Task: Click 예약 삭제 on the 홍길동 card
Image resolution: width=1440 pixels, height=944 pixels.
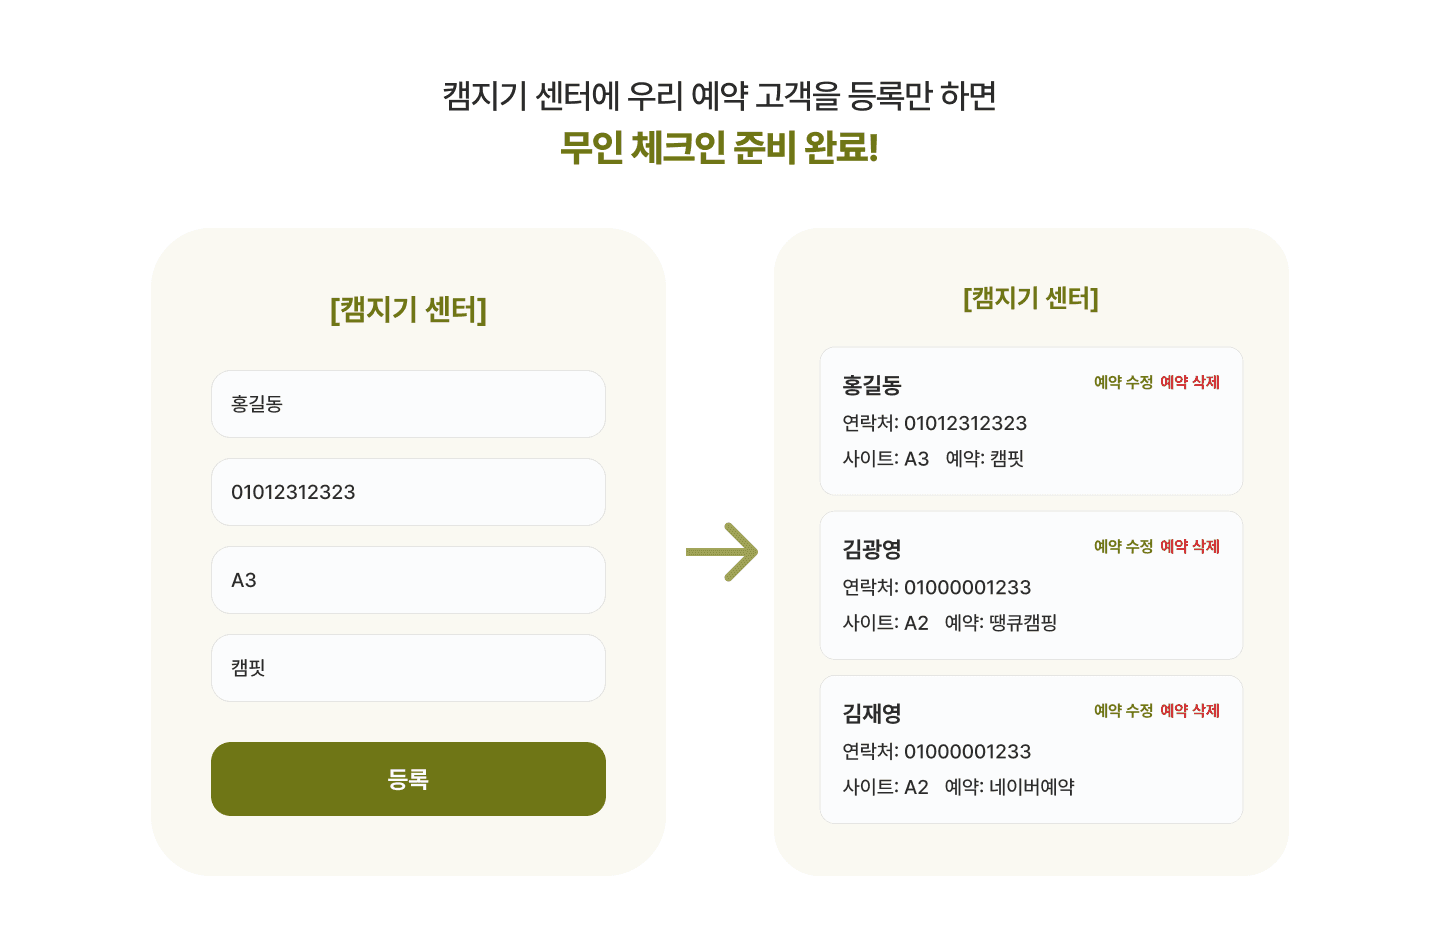Action: [1190, 382]
